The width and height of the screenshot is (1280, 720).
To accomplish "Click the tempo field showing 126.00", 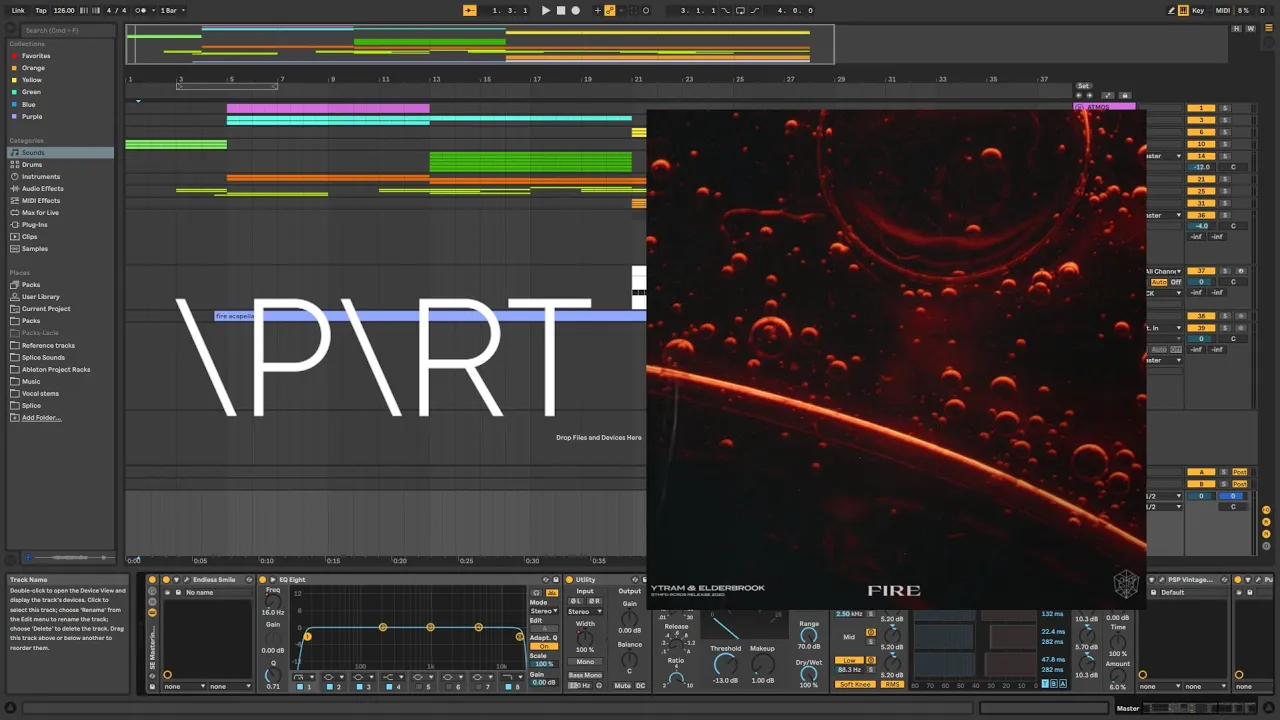I will (64, 10).
